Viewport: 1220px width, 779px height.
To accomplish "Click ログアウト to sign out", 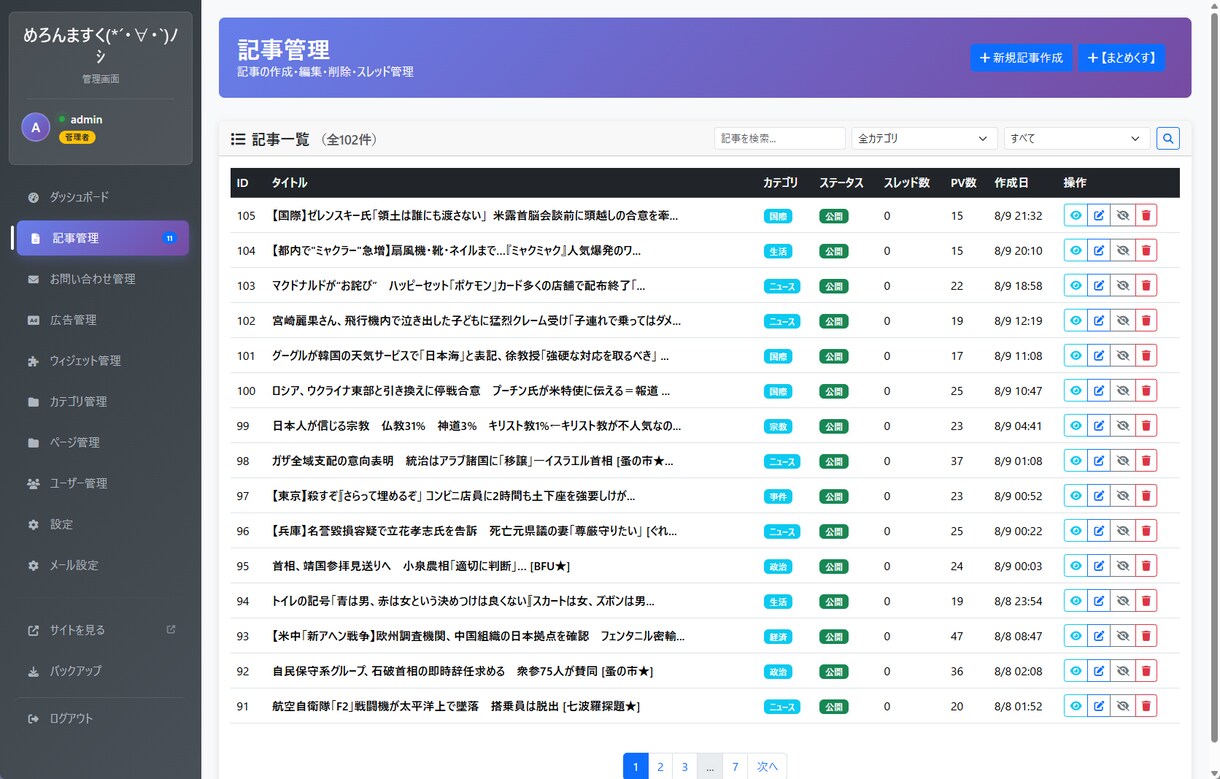I will tap(100, 718).
